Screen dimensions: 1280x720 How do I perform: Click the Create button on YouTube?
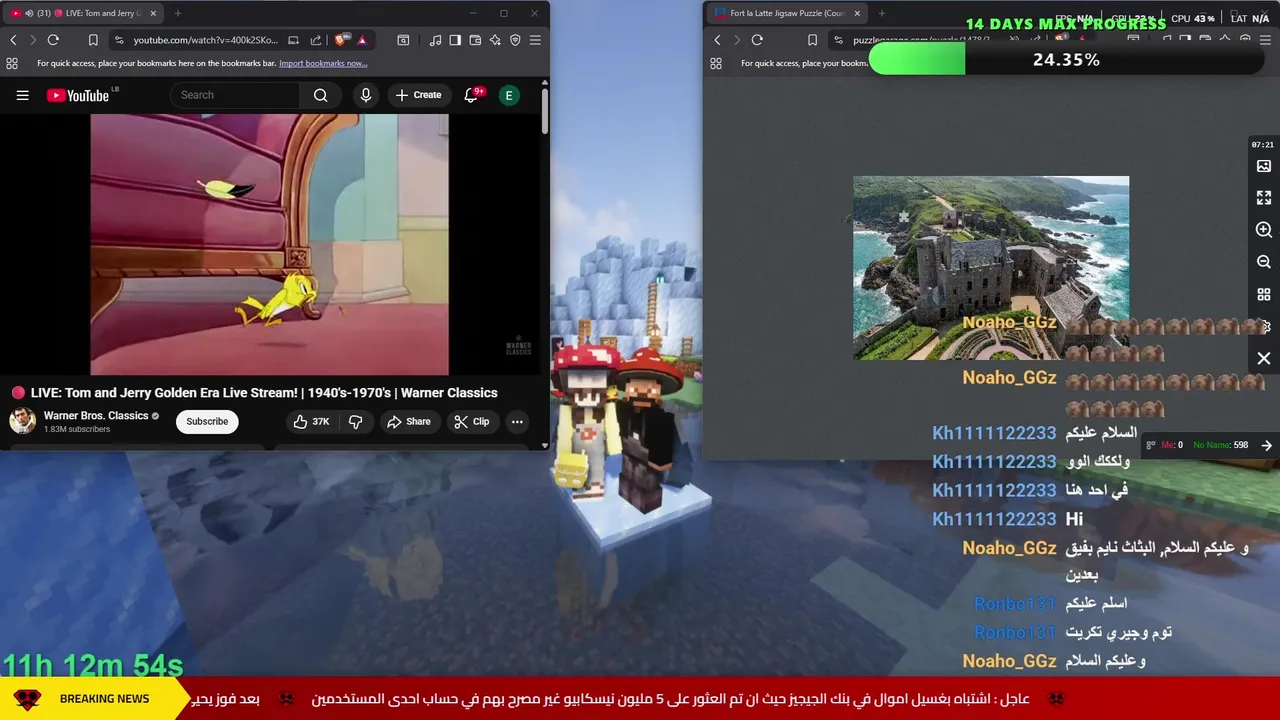pyautogui.click(x=418, y=95)
